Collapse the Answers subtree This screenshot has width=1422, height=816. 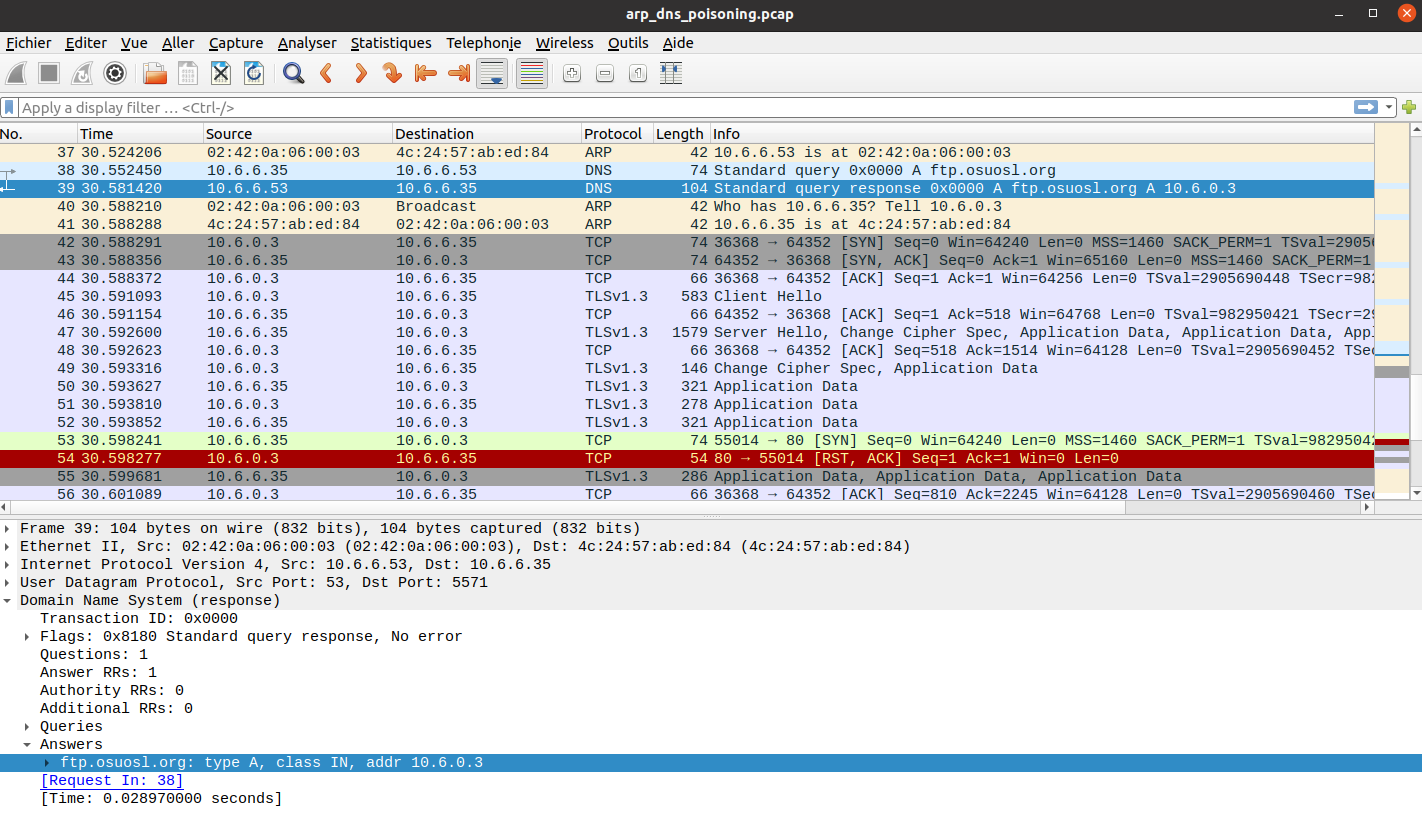pos(27,745)
